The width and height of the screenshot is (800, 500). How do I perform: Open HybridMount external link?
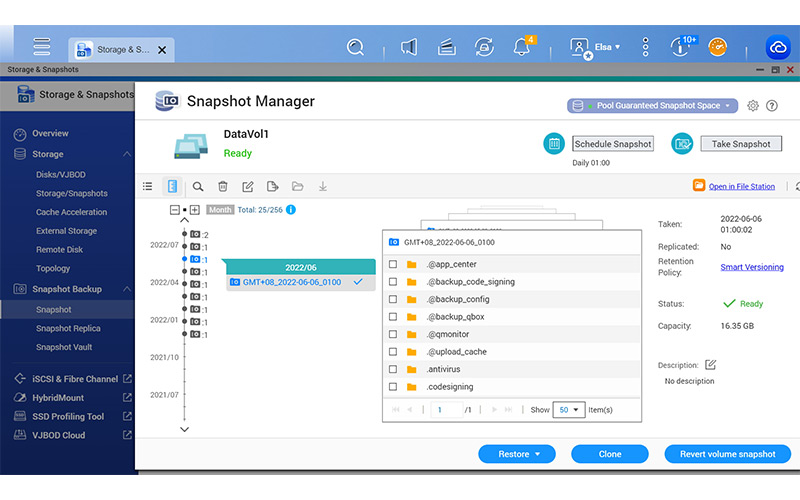tap(128, 398)
